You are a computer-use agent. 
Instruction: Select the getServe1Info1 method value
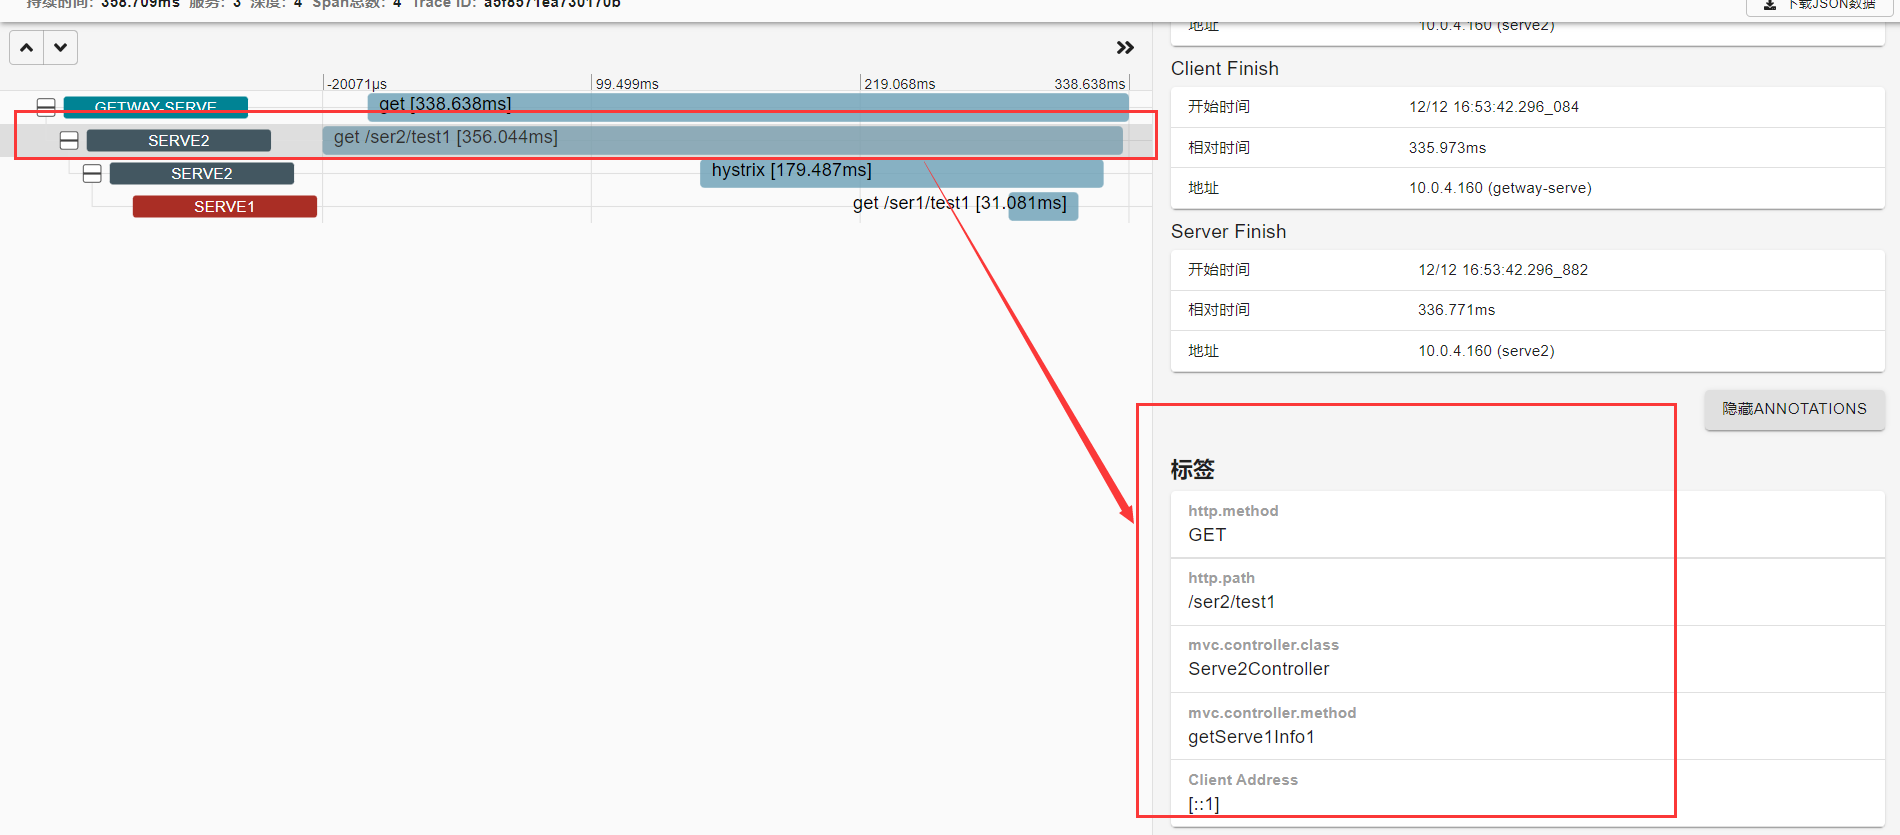pyautogui.click(x=1251, y=737)
